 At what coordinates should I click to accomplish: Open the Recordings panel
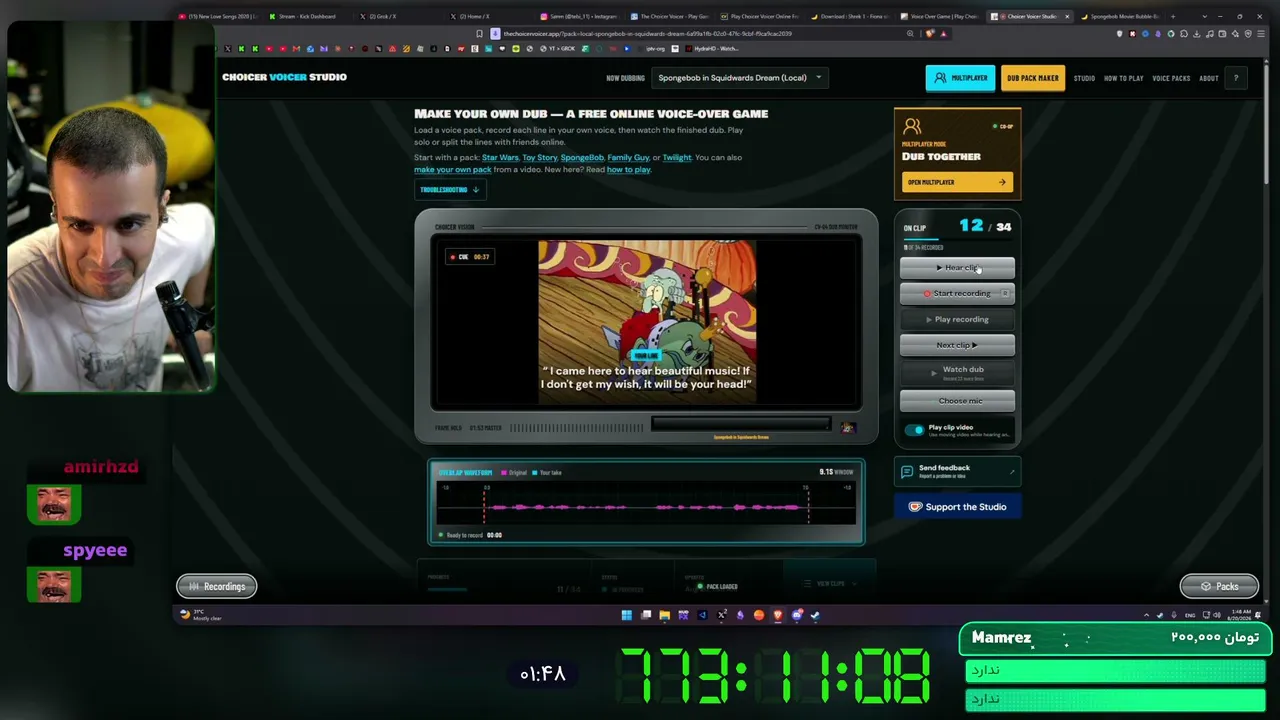[217, 587]
